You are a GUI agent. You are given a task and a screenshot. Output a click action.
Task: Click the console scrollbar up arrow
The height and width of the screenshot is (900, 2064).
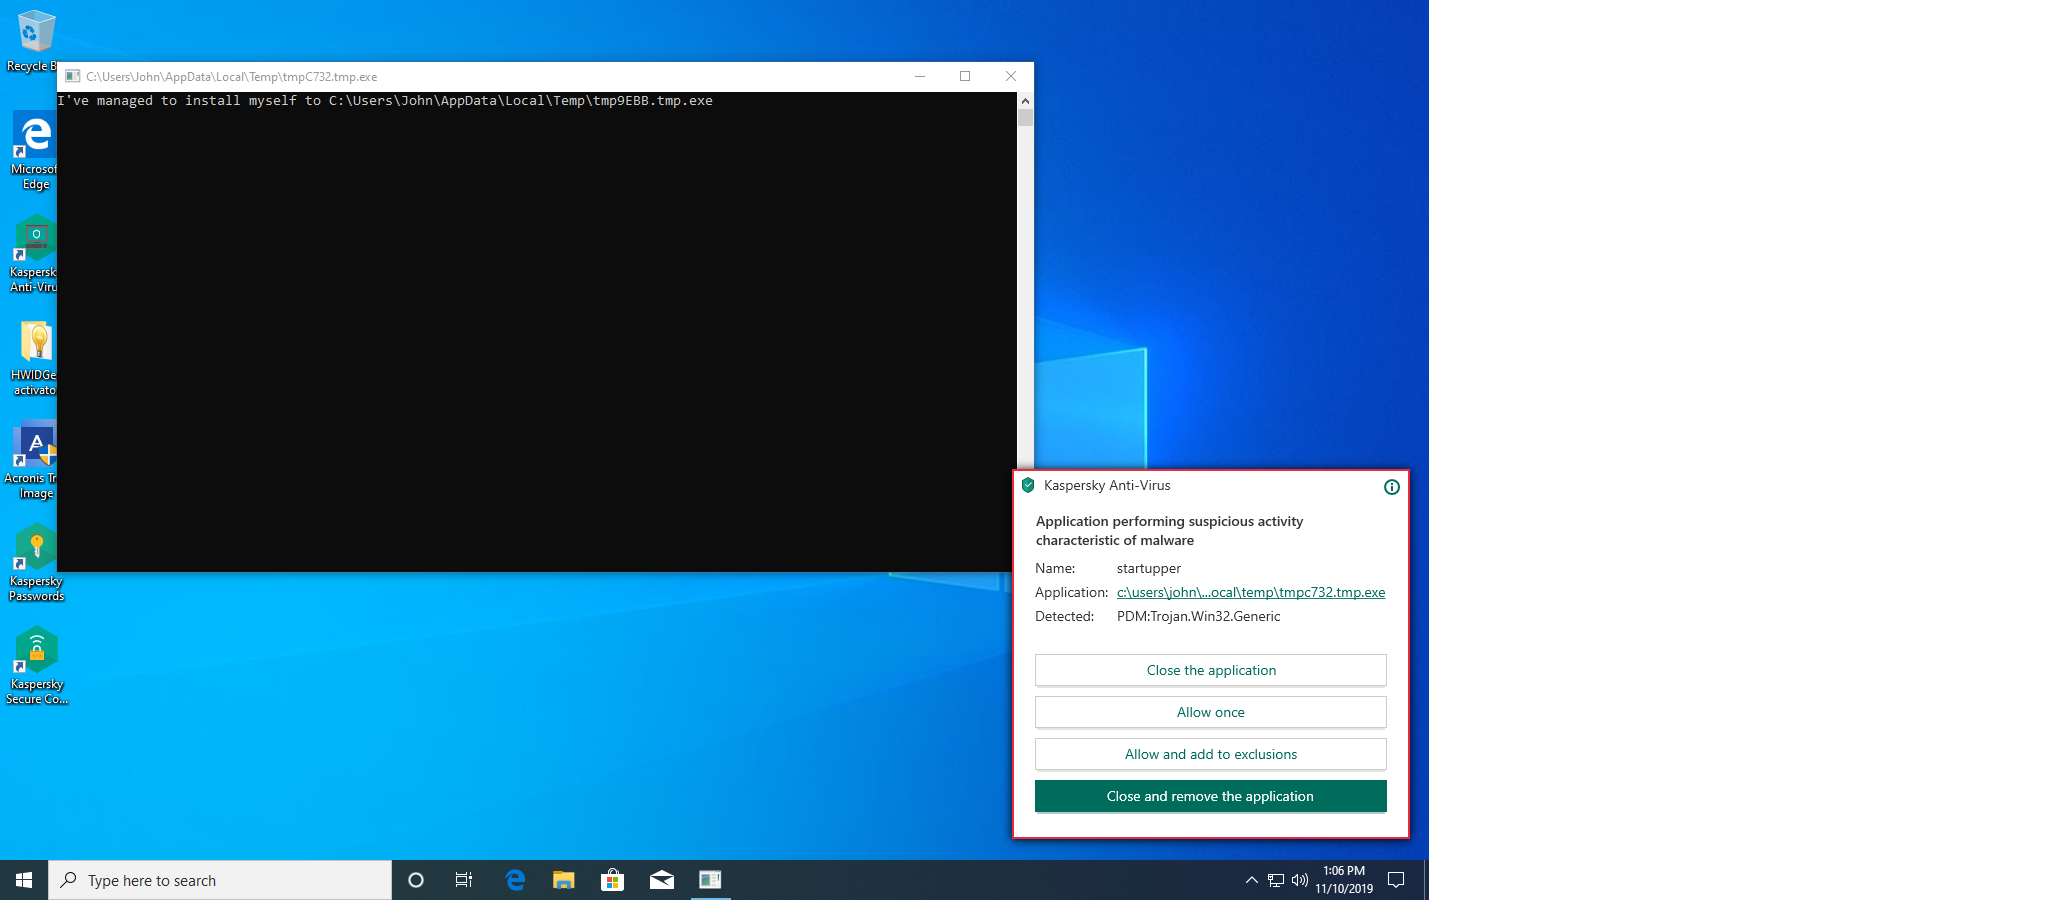pyautogui.click(x=1025, y=101)
